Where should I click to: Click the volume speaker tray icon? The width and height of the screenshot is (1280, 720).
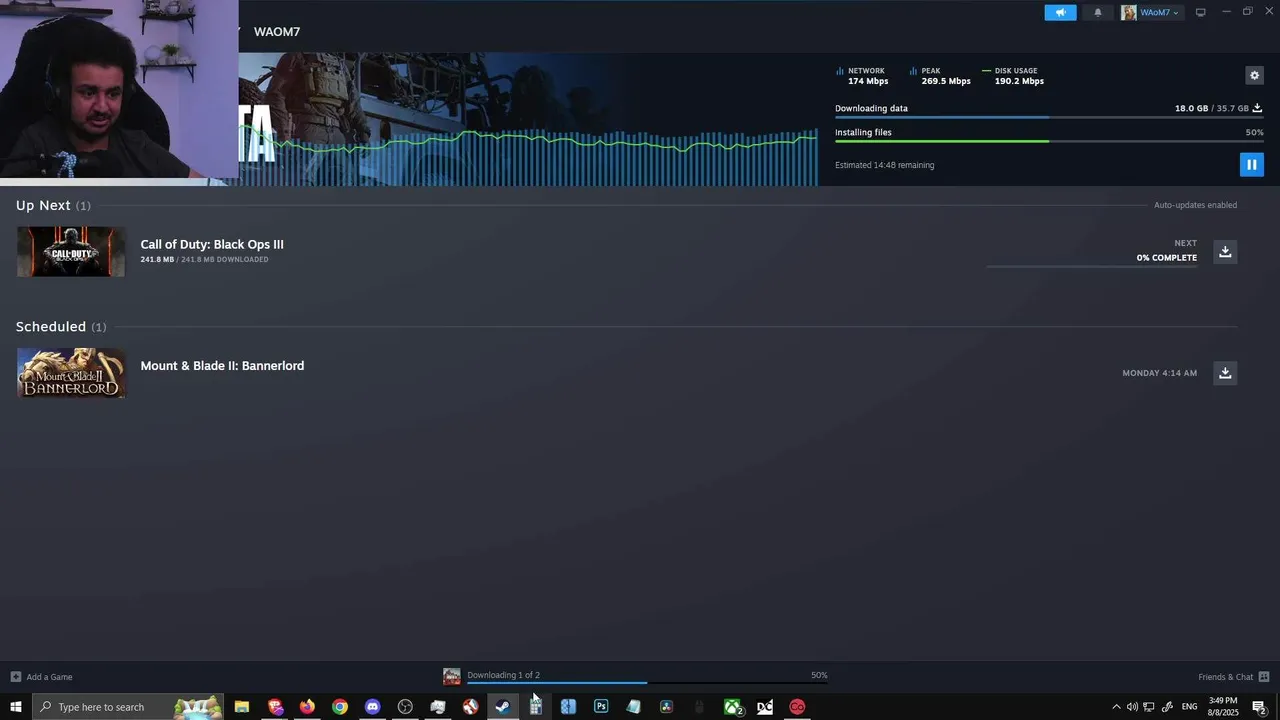coord(1132,707)
